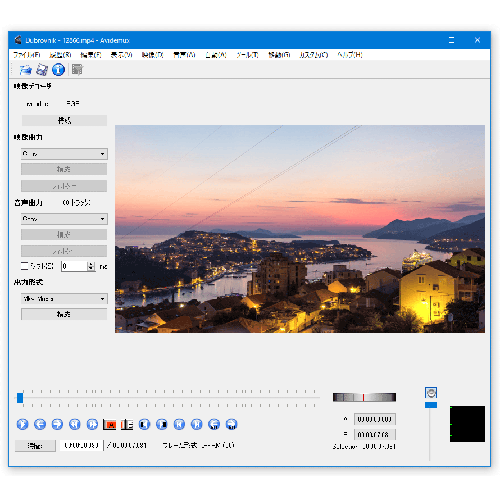This screenshot has height=500, width=500.
Task: Jump to the previous keyframe
Action: tap(75, 424)
